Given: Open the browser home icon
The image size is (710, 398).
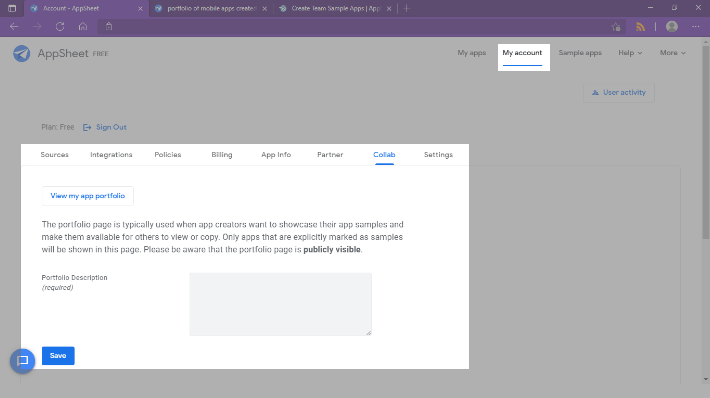Looking at the screenshot, I should tap(83, 27).
